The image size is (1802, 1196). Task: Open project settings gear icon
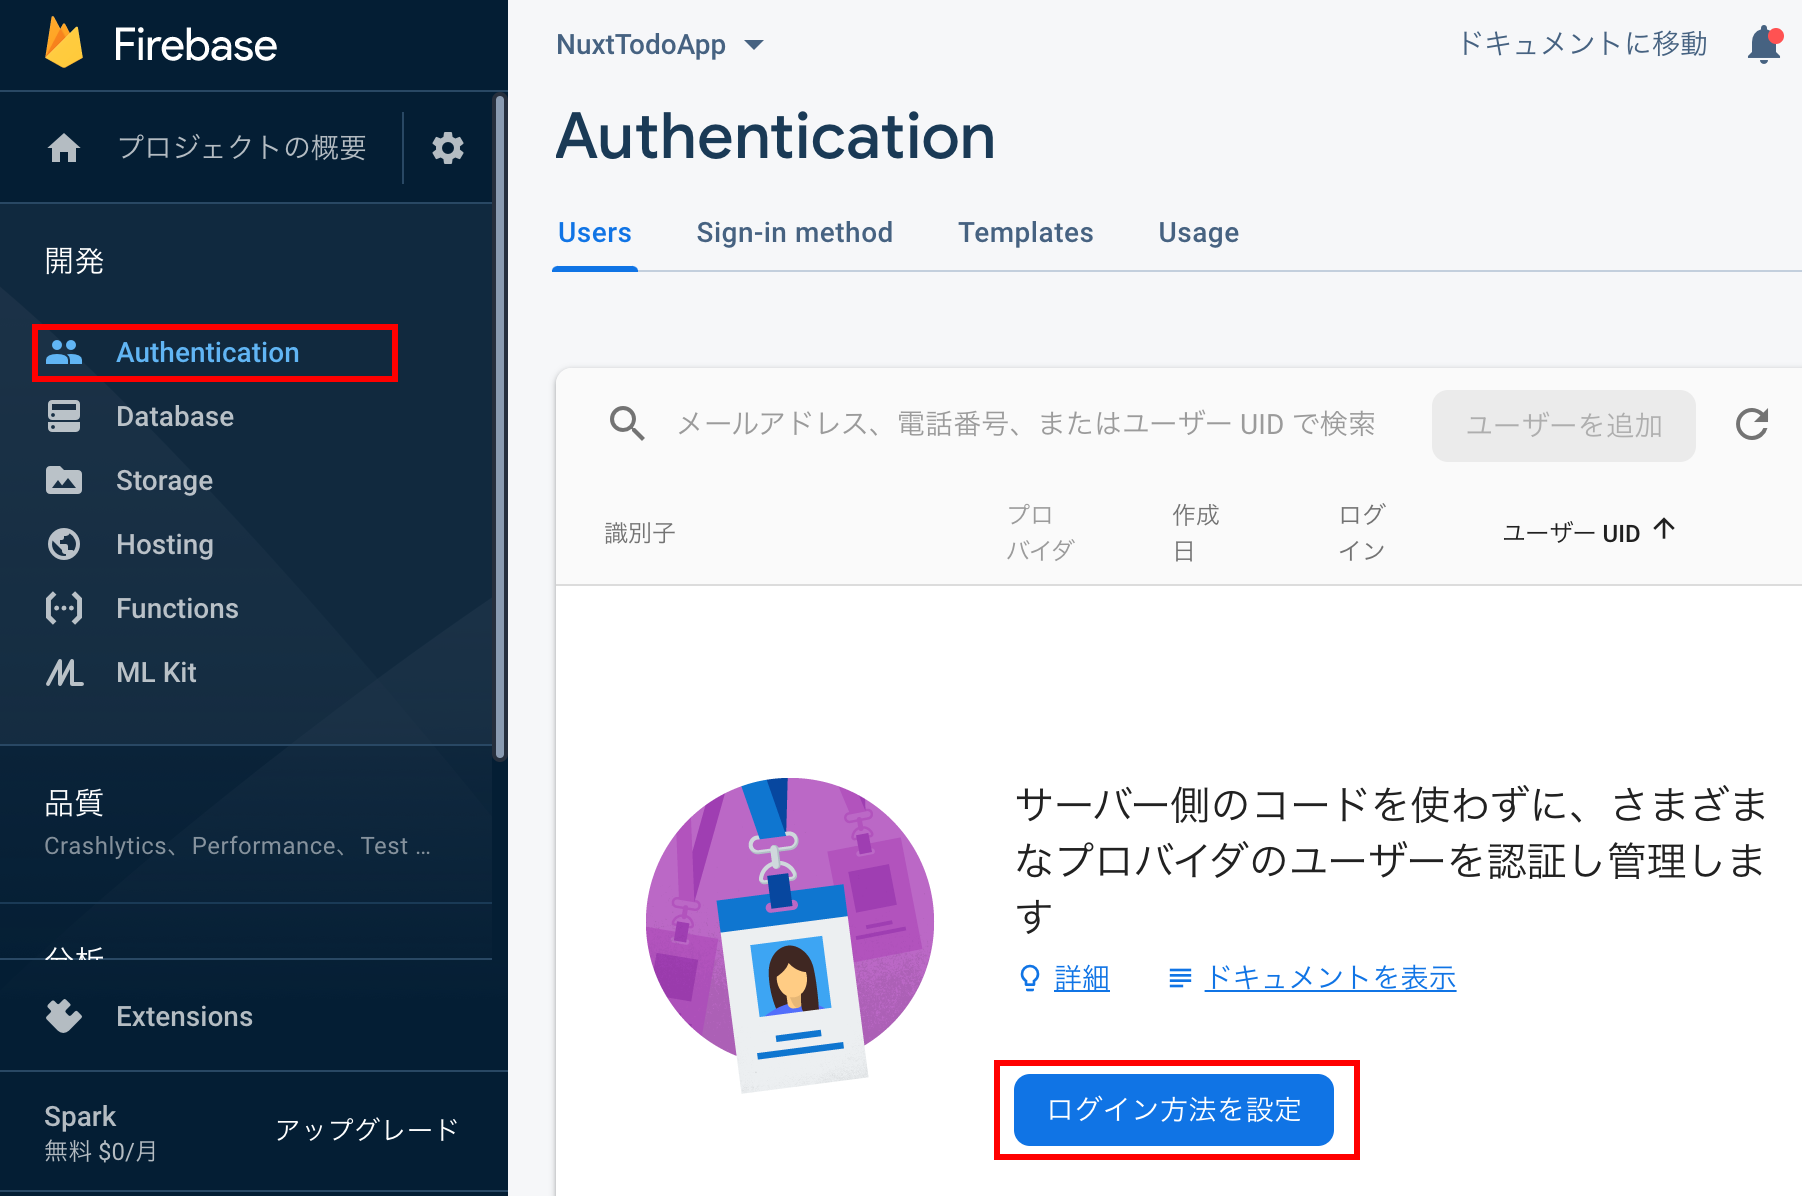click(448, 148)
